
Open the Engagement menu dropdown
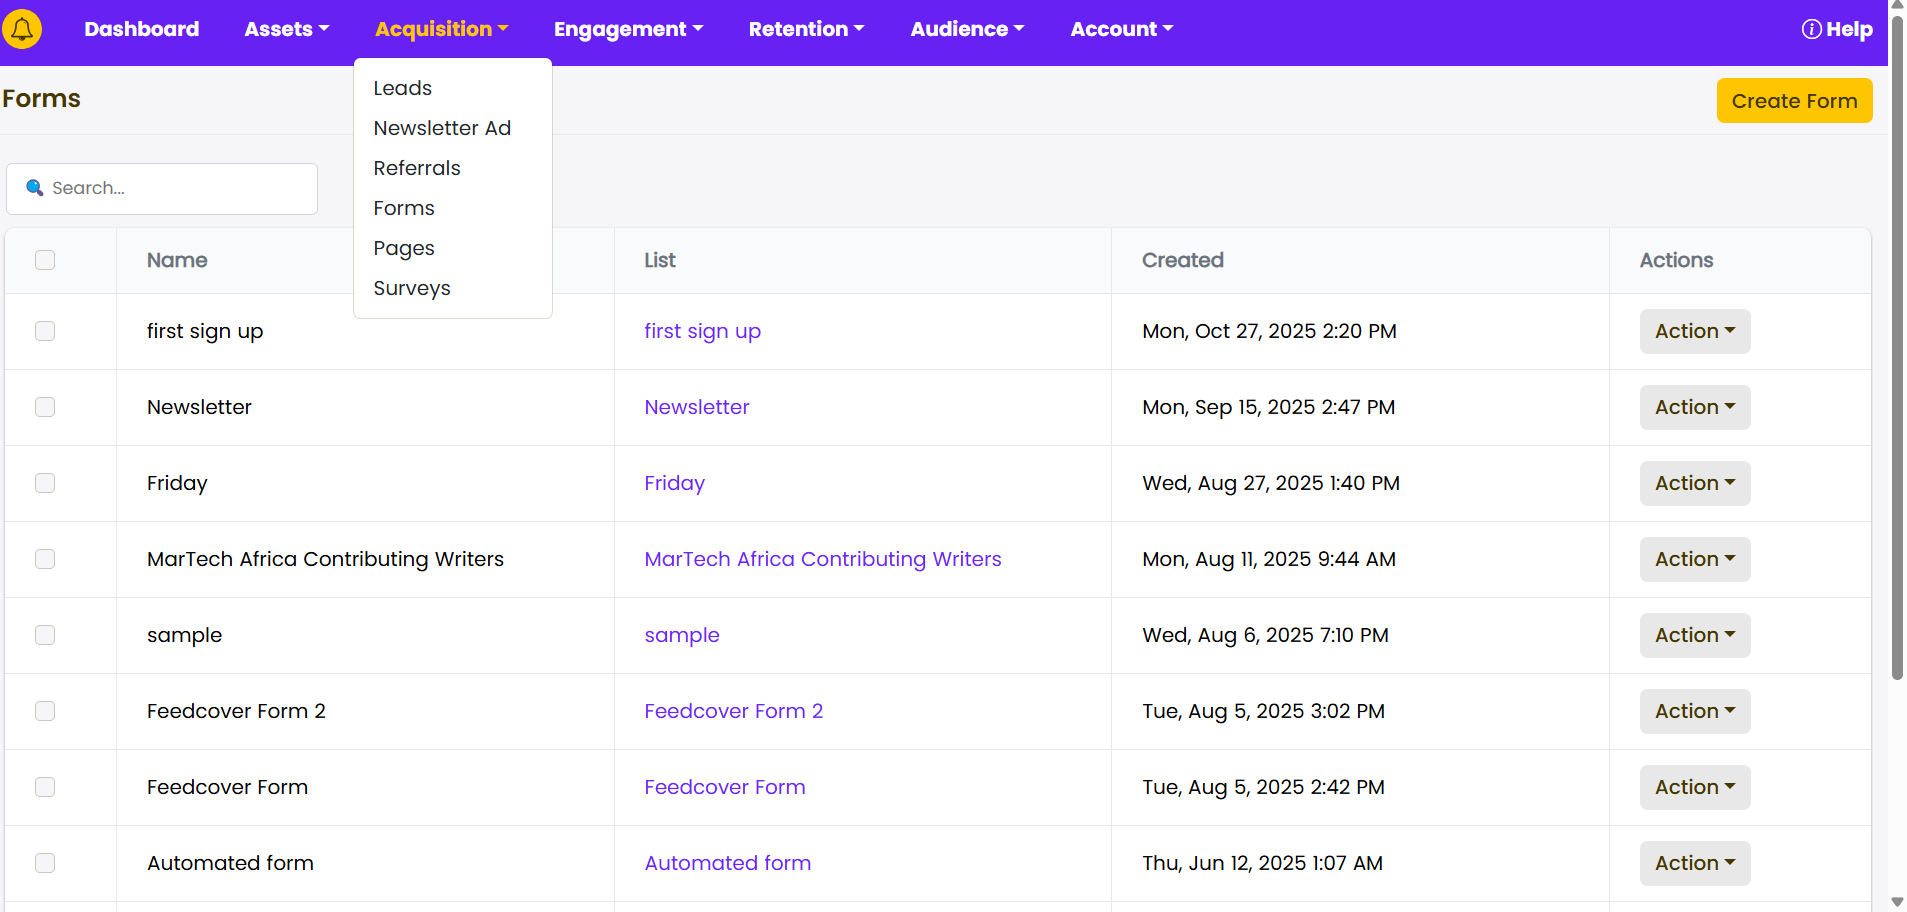click(x=628, y=29)
